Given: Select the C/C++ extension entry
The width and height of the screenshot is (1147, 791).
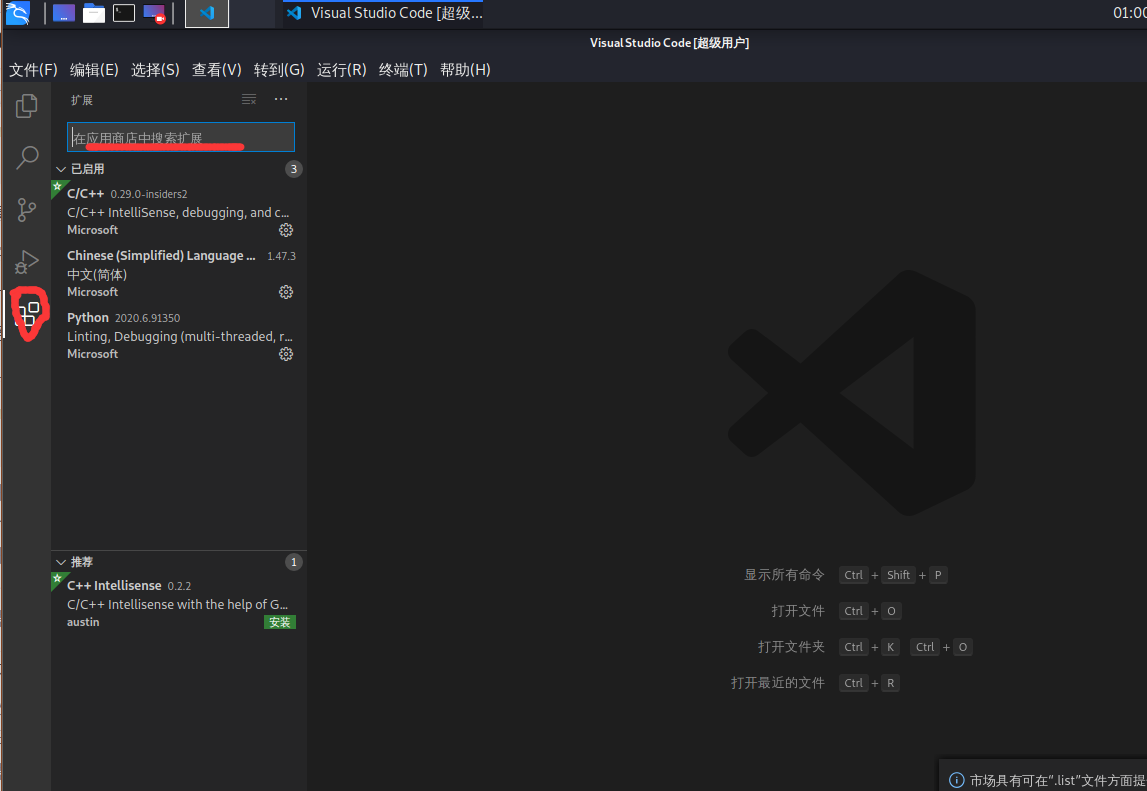Looking at the screenshot, I should pyautogui.click(x=178, y=211).
